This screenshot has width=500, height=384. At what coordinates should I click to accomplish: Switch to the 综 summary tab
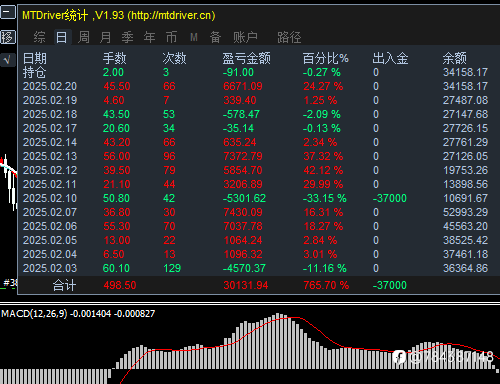(x=39, y=37)
